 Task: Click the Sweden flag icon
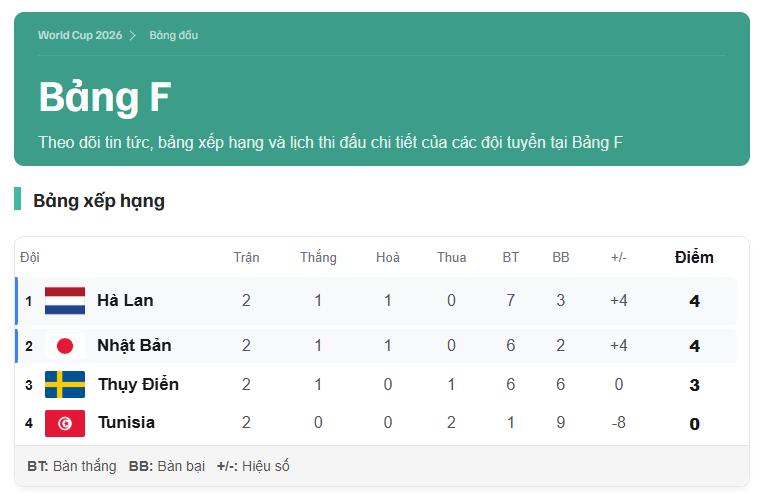(65, 384)
